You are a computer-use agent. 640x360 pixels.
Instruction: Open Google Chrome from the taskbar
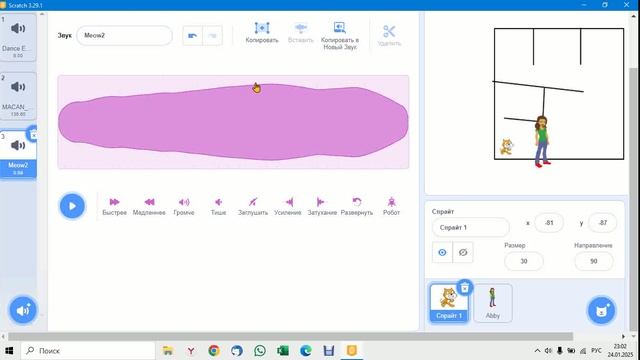(213, 351)
